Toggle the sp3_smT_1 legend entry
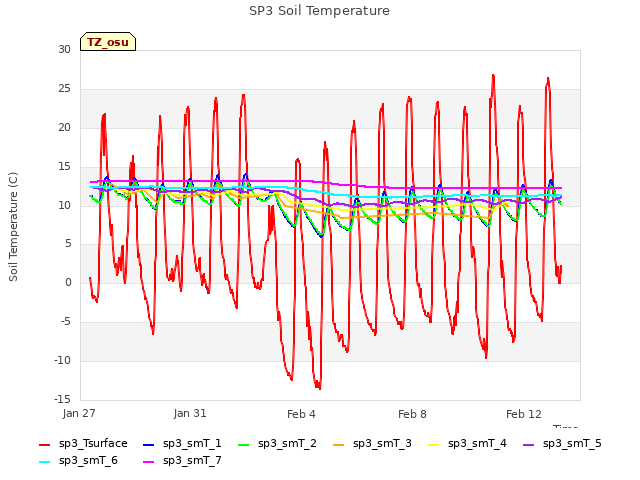Image resolution: width=640 pixels, height=480 pixels. (182, 443)
